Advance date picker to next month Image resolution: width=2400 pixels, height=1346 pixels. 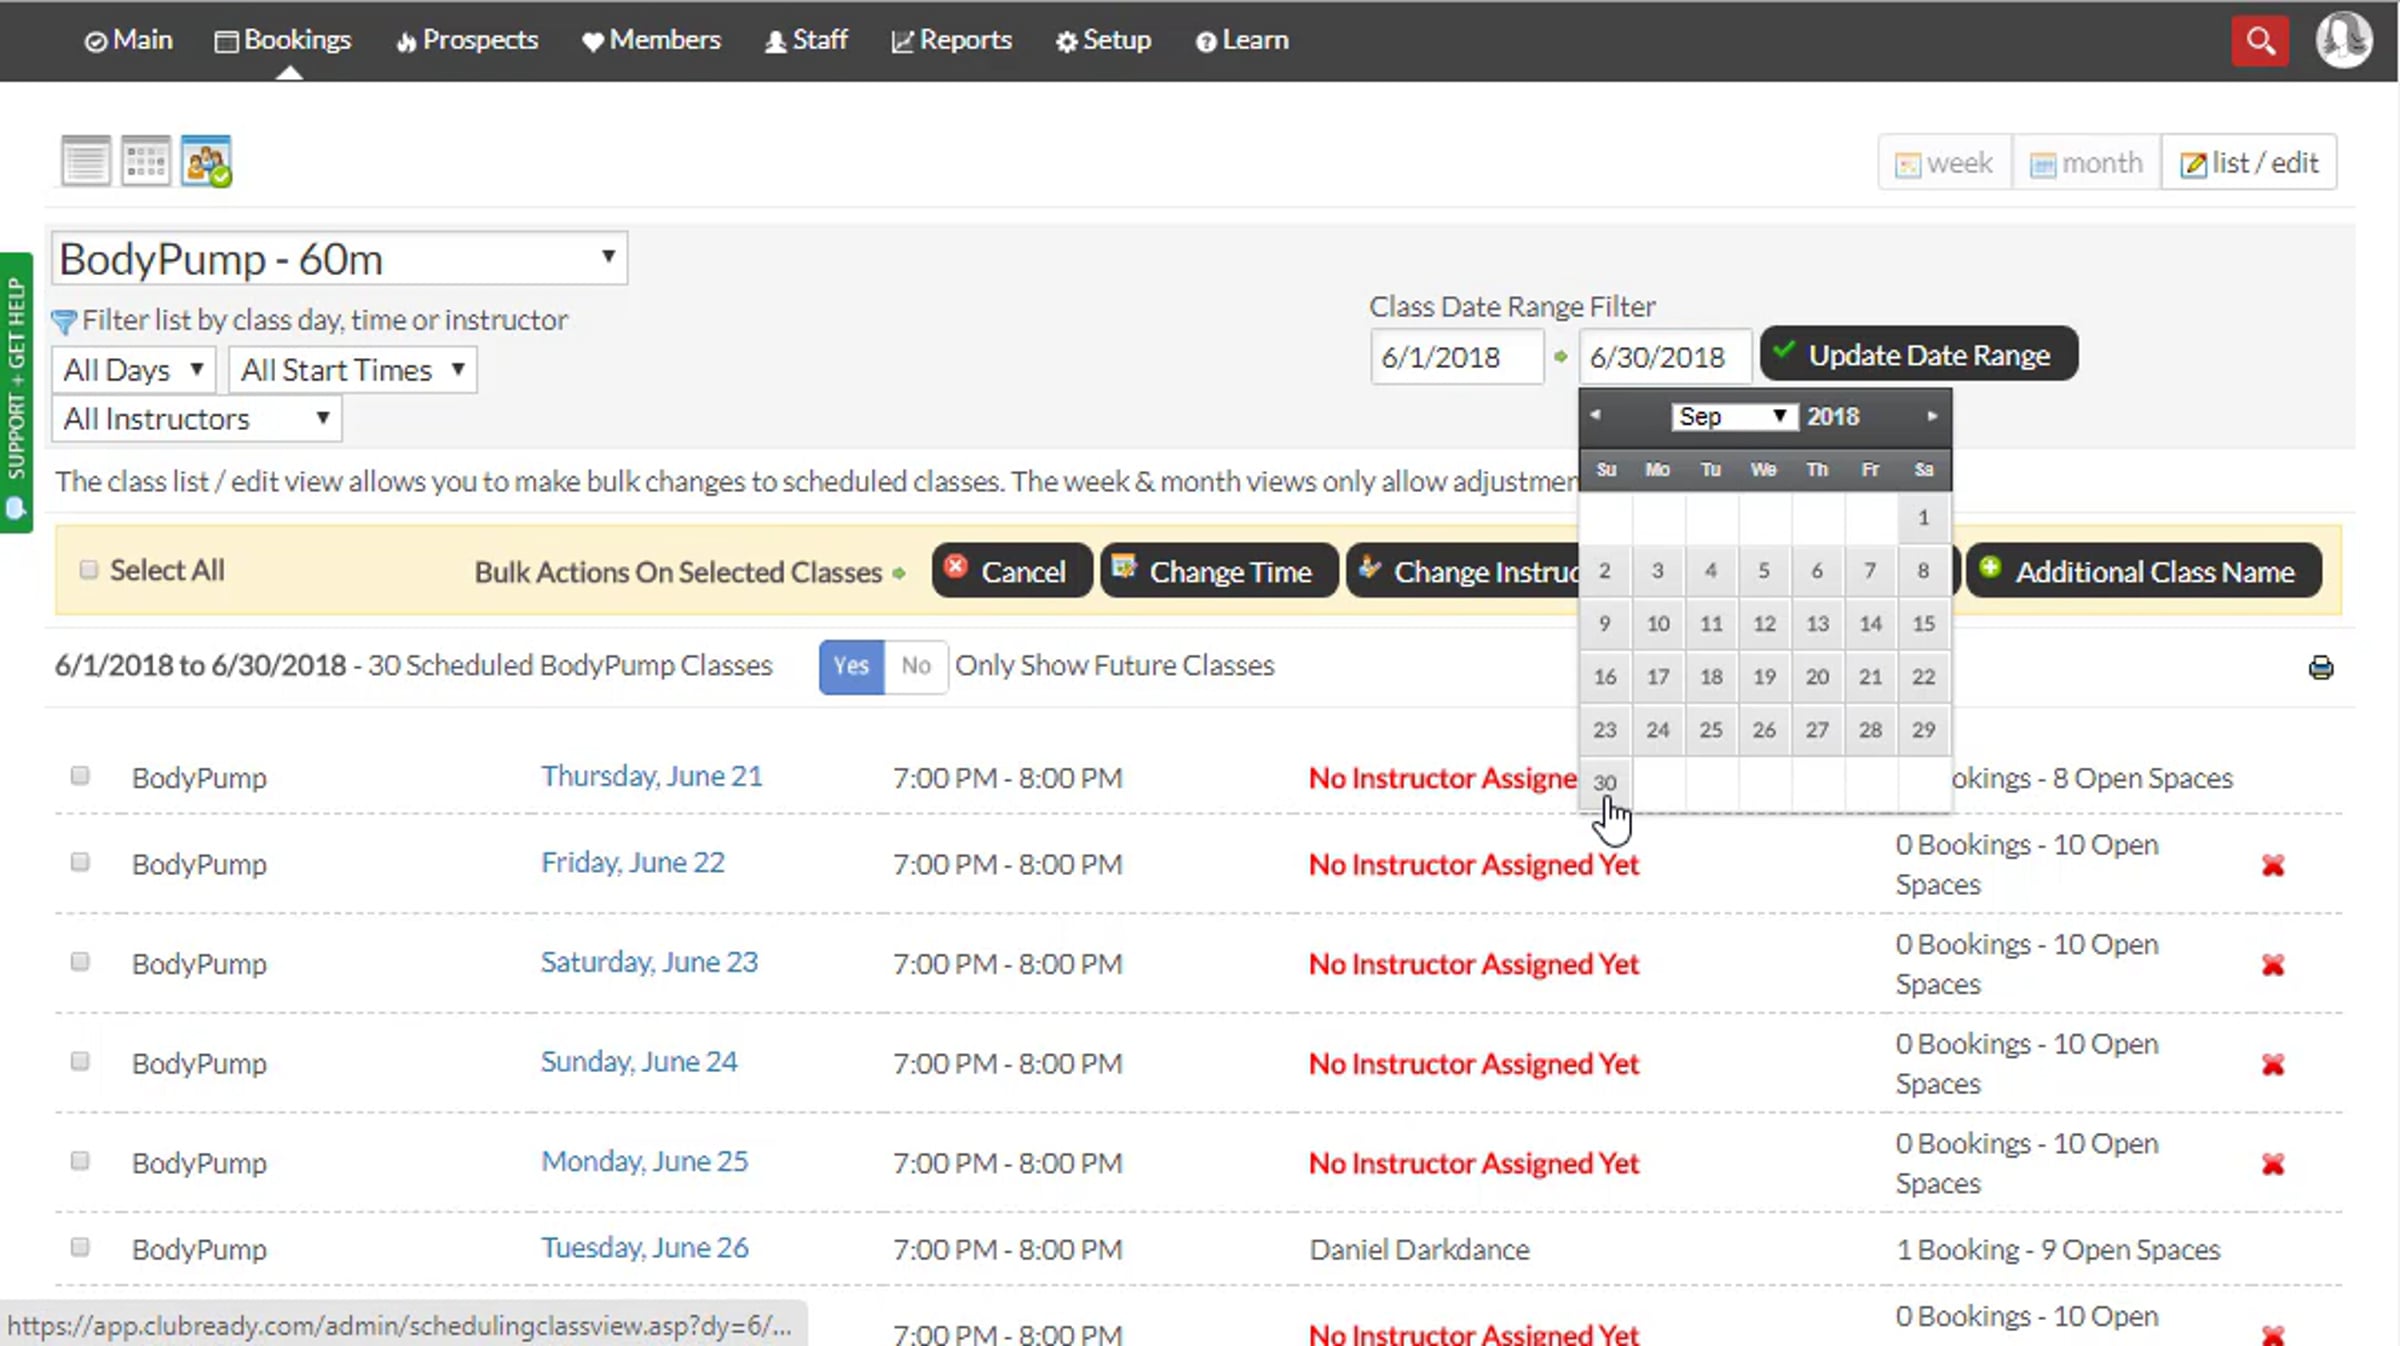click(x=1931, y=415)
